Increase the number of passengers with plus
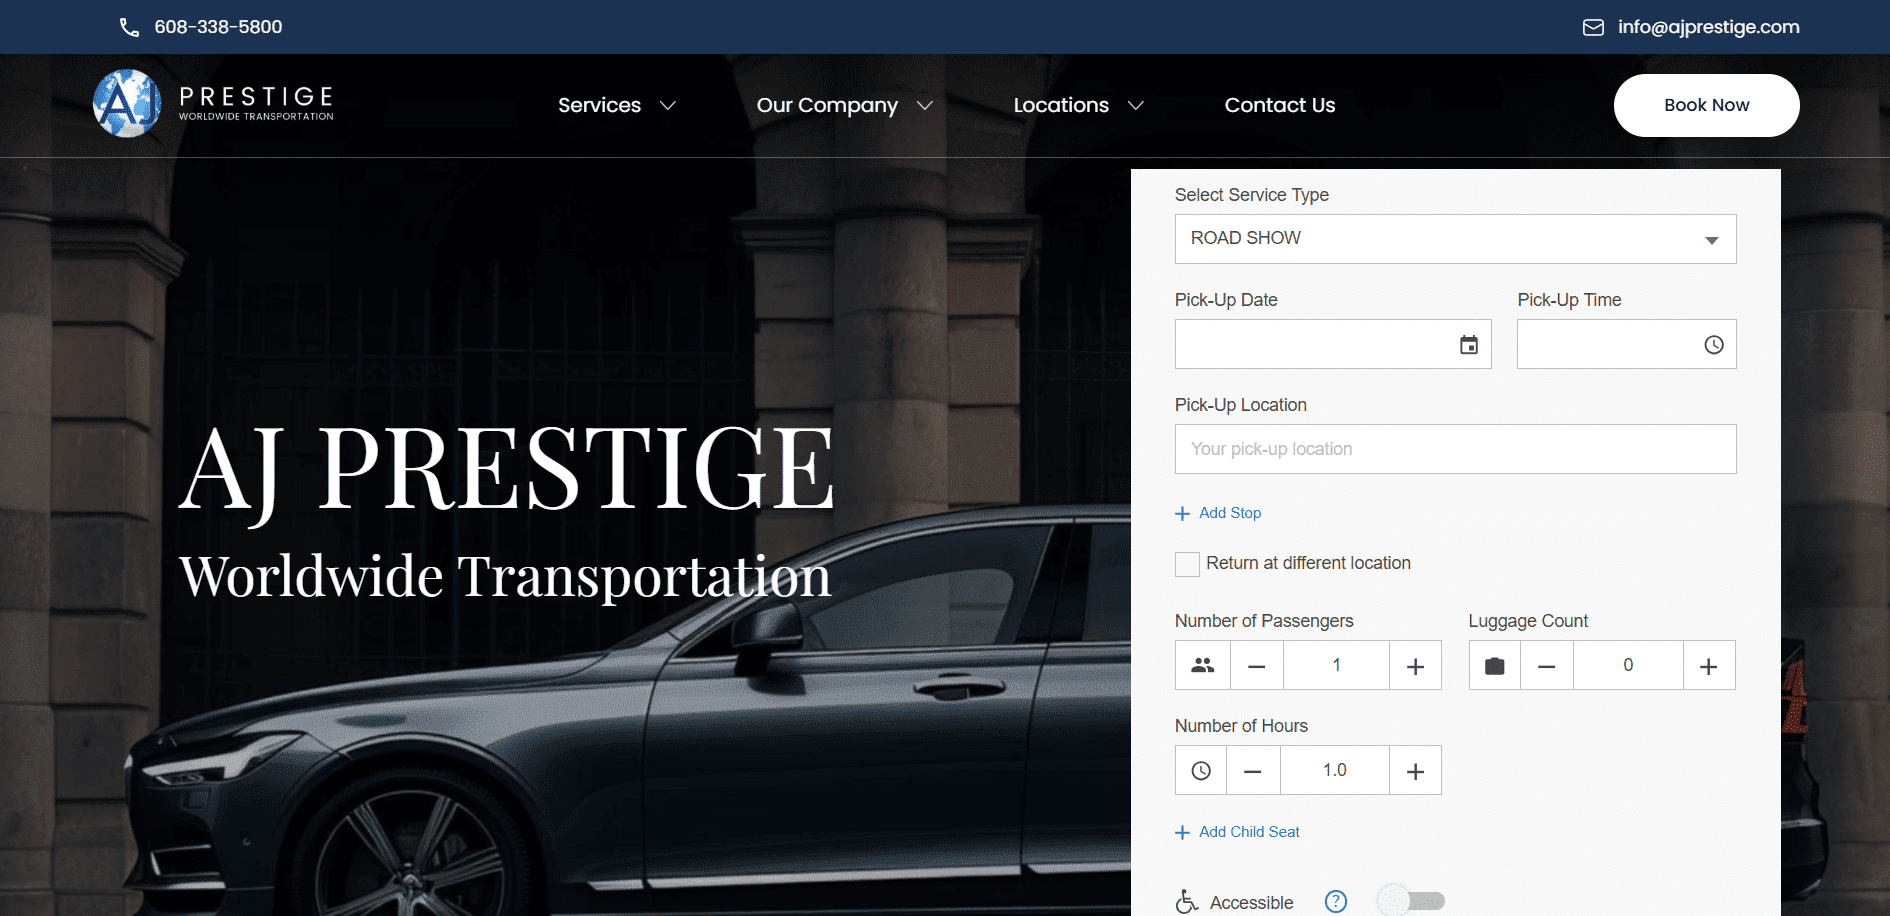This screenshot has height=916, width=1890. [1415, 666]
